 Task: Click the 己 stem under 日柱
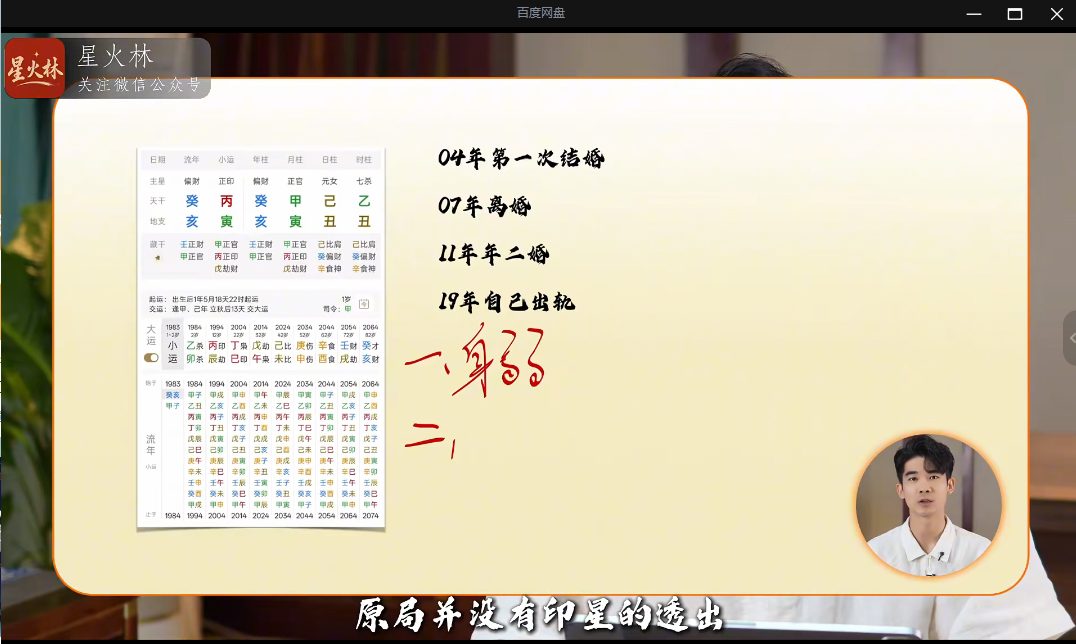(329, 201)
